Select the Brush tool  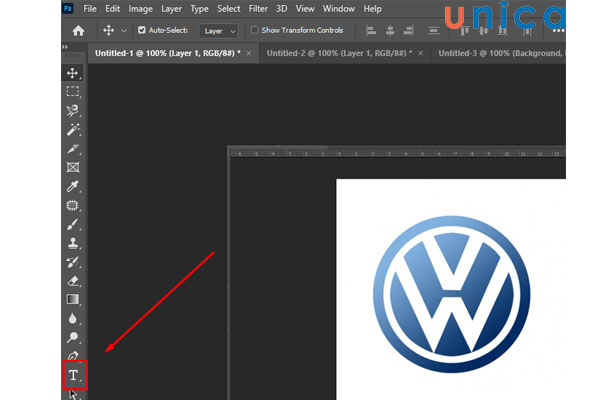73,224
